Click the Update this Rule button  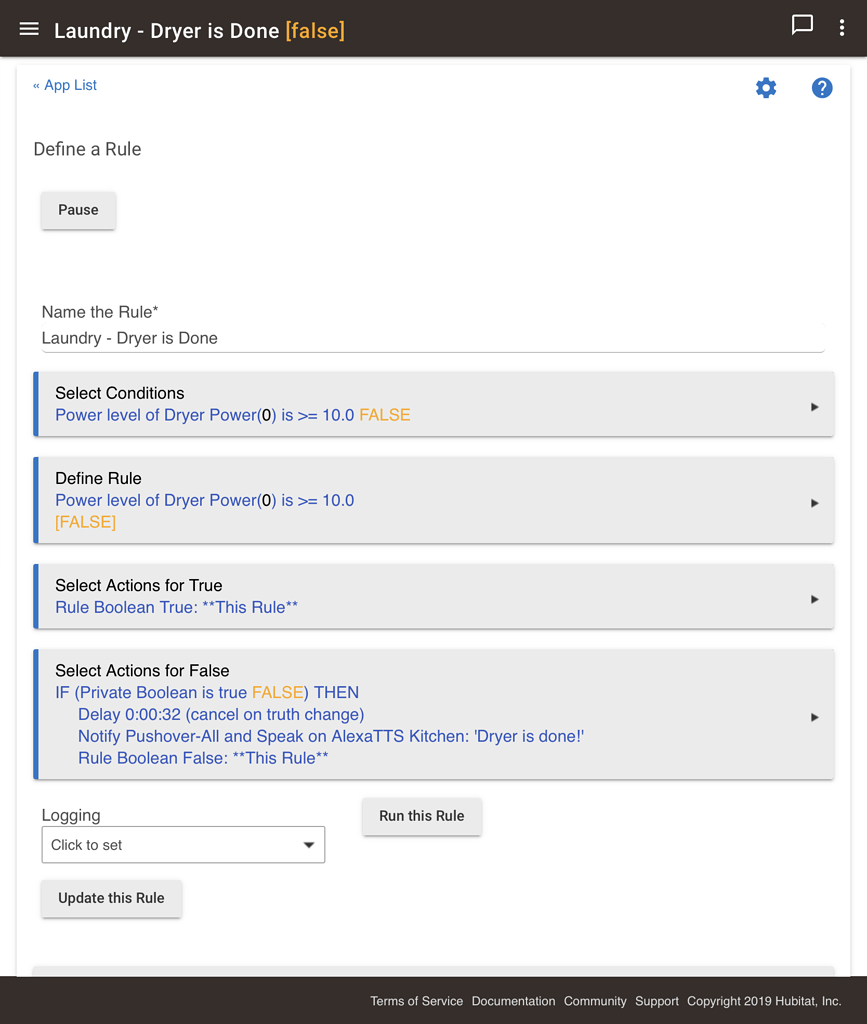pos(111,898)
